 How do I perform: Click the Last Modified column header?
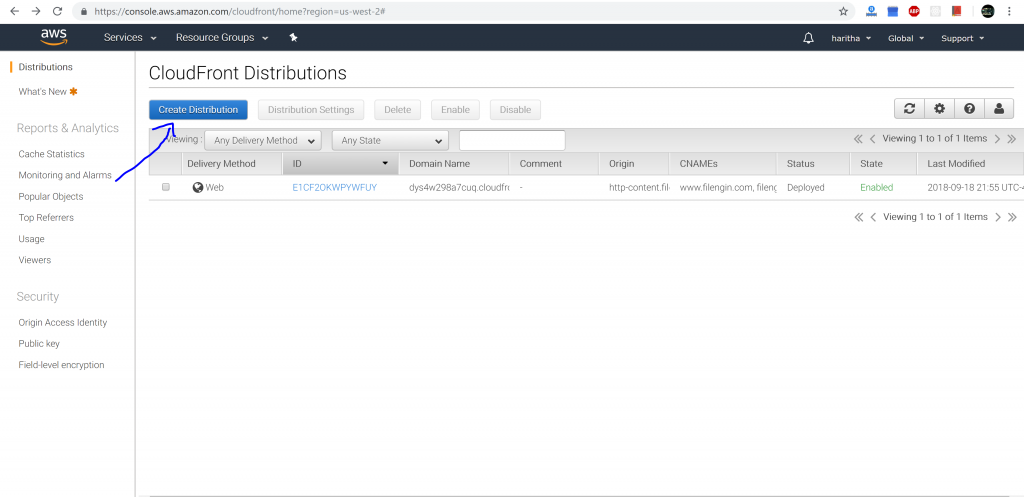tap(970, 163)
